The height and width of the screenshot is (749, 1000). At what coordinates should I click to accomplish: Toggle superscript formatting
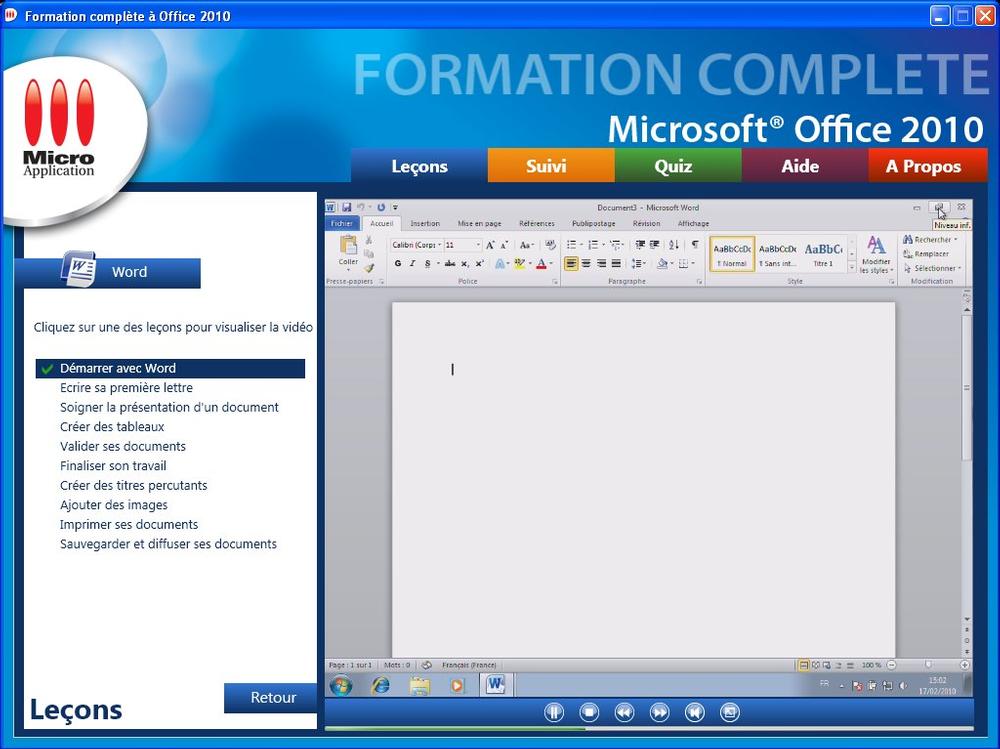point(480,263)
